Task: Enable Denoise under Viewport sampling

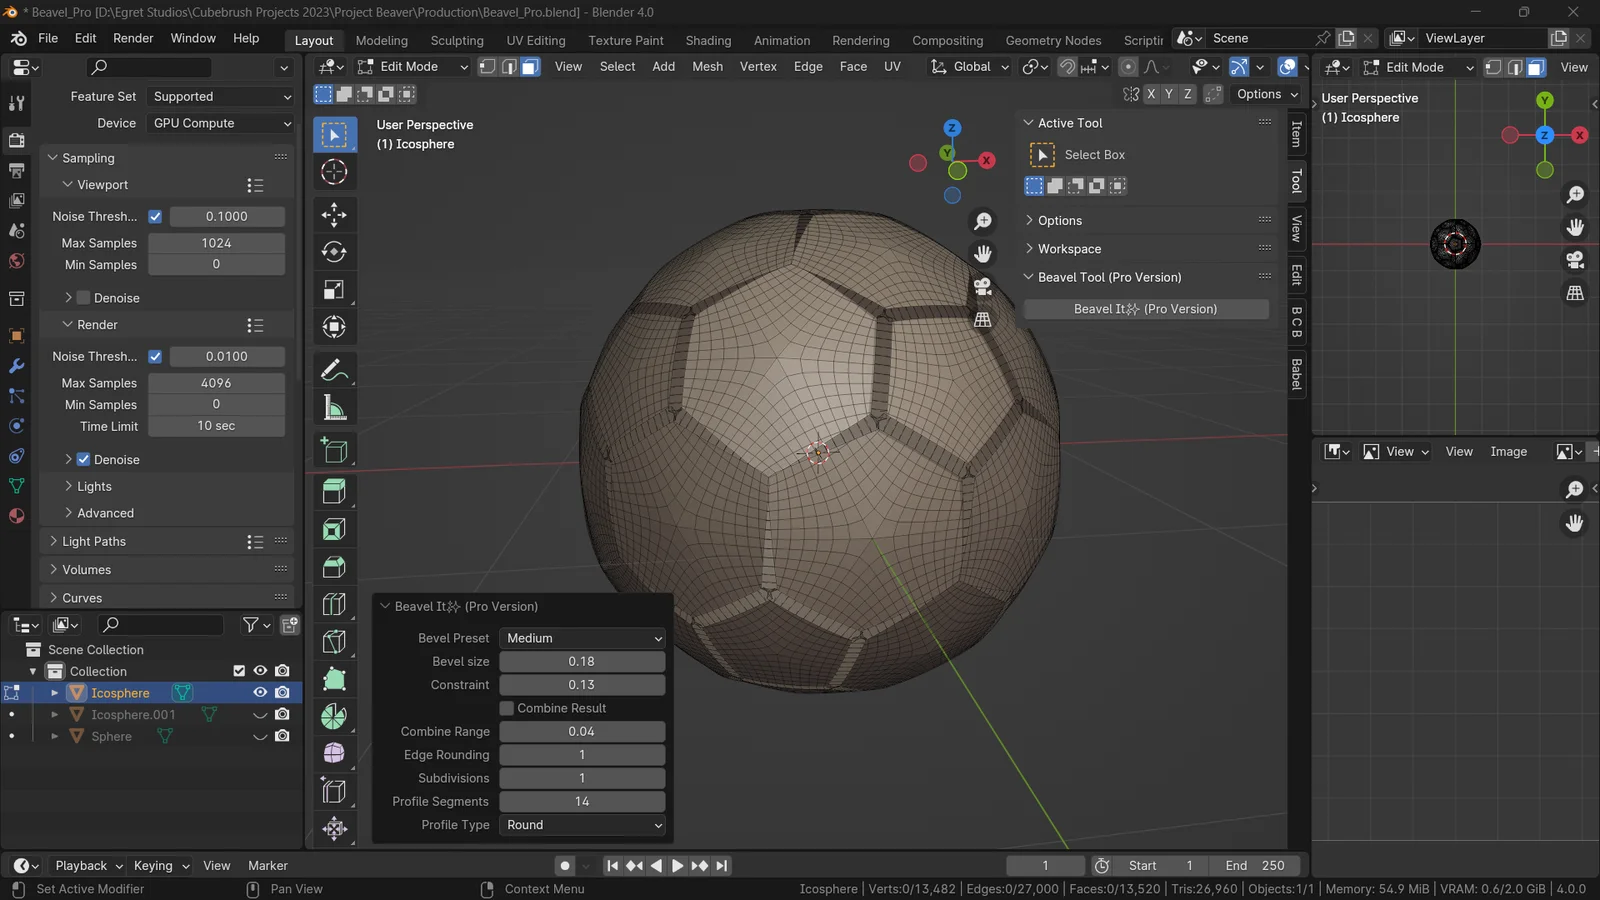Action: click(x=82, y=297)
